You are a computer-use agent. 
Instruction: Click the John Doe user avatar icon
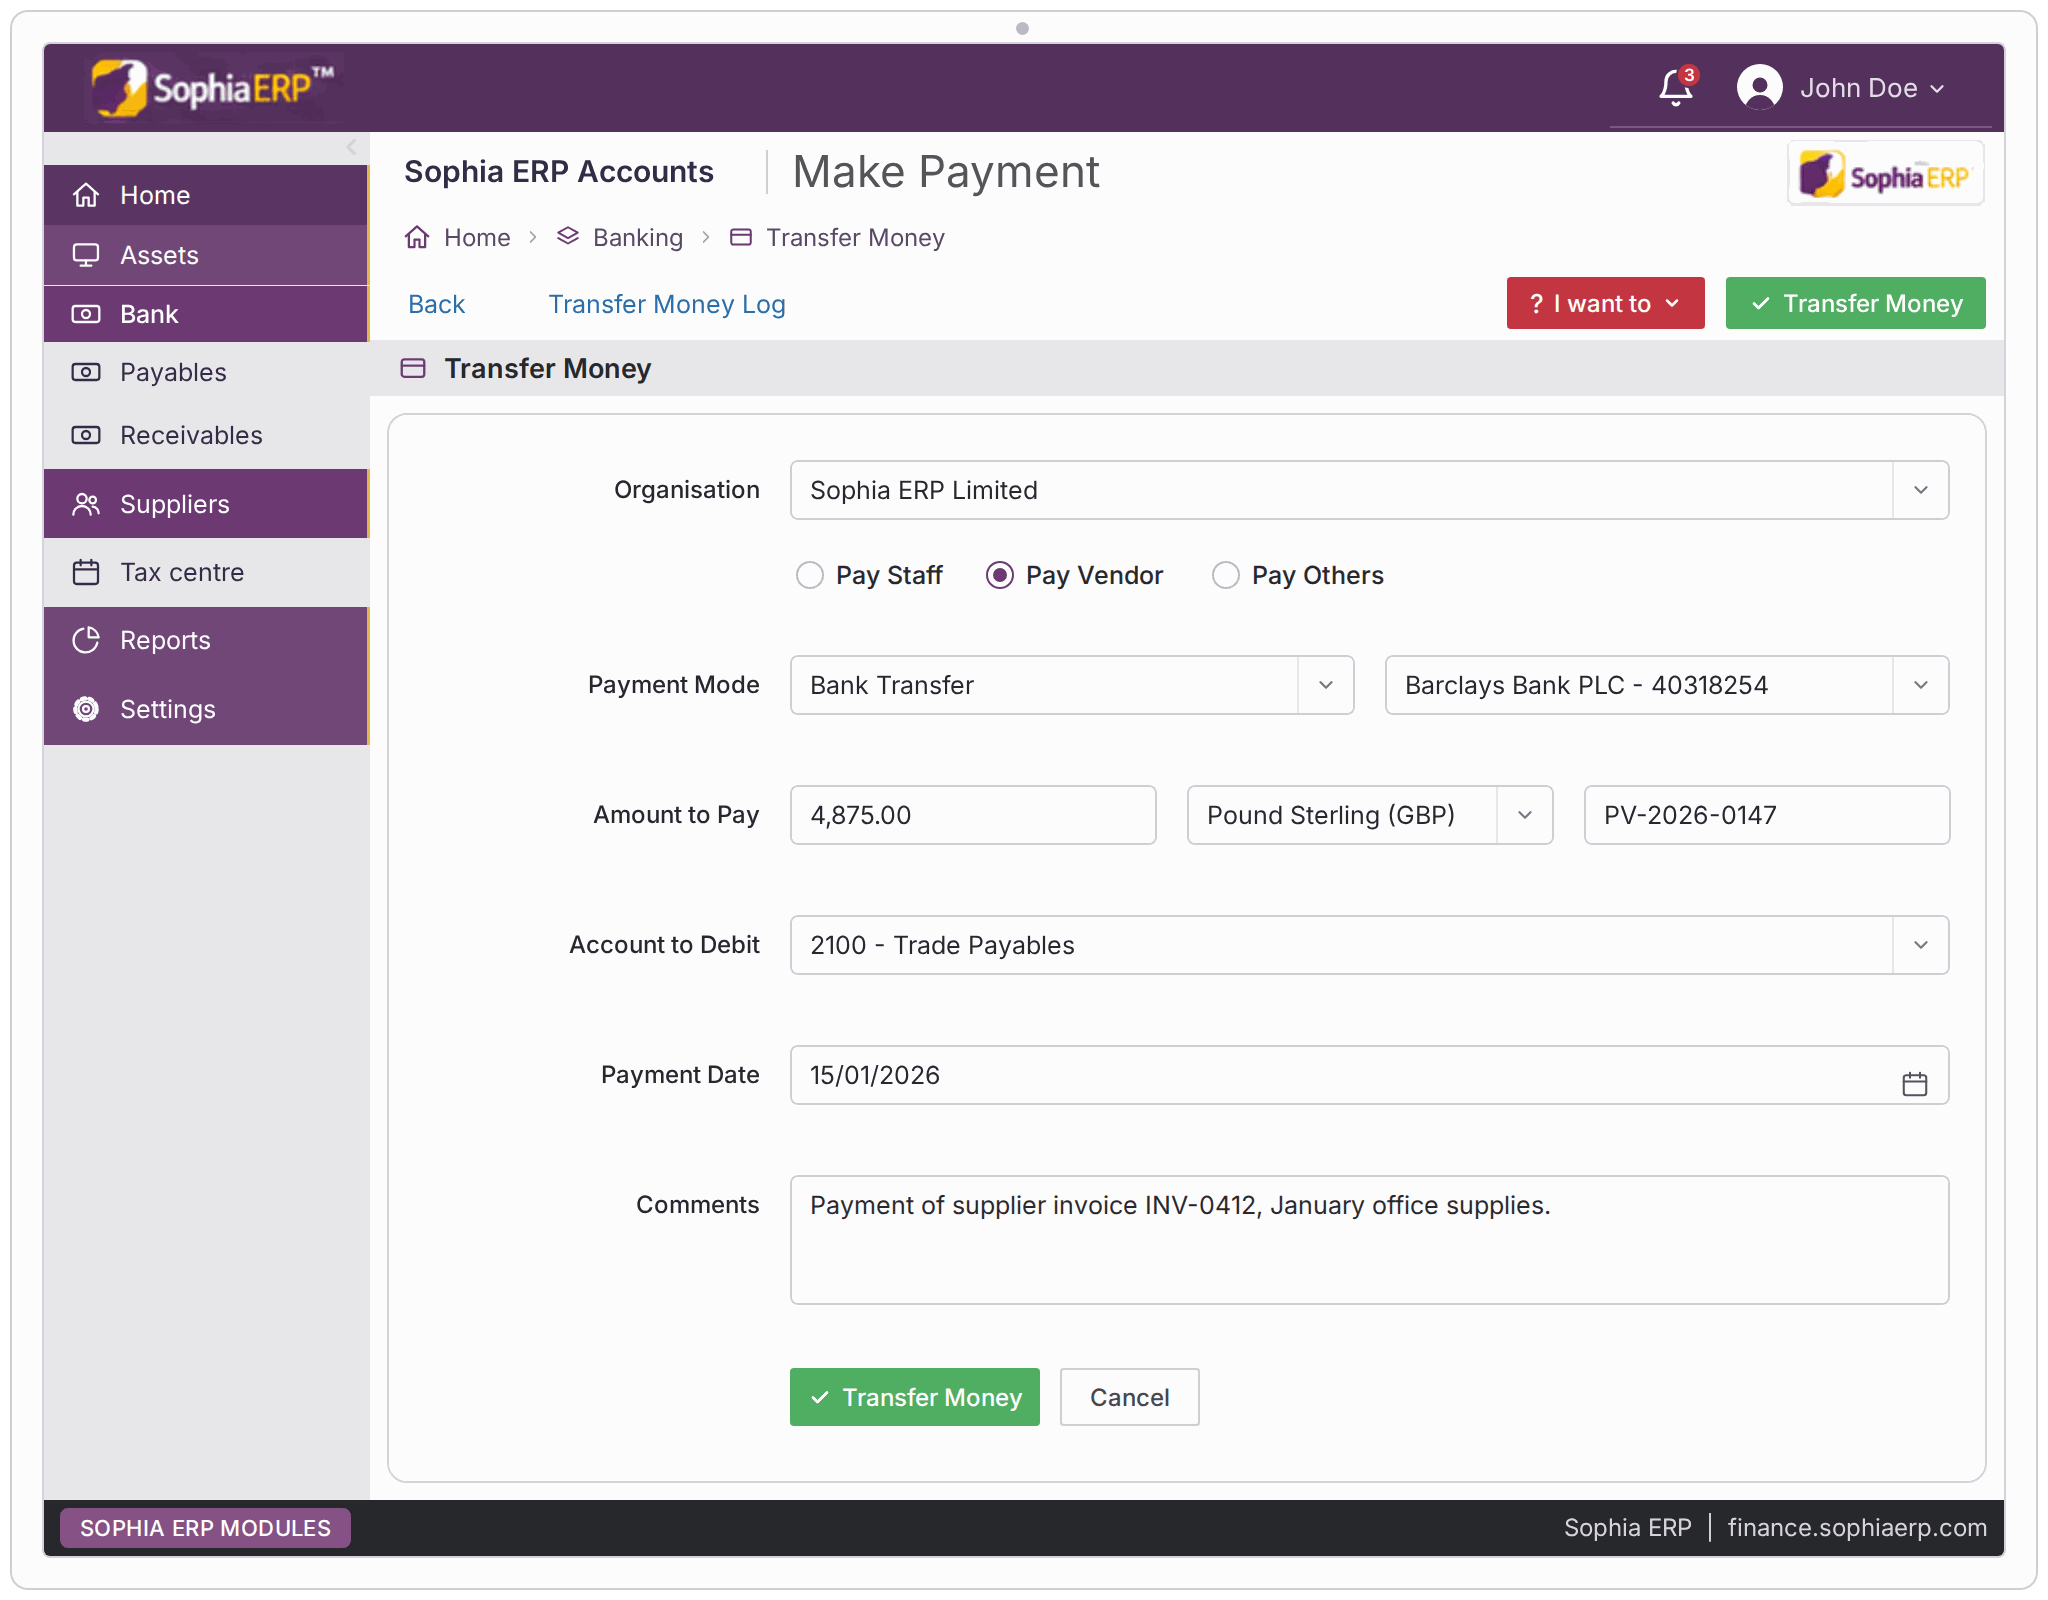[x=1759, y=88]
